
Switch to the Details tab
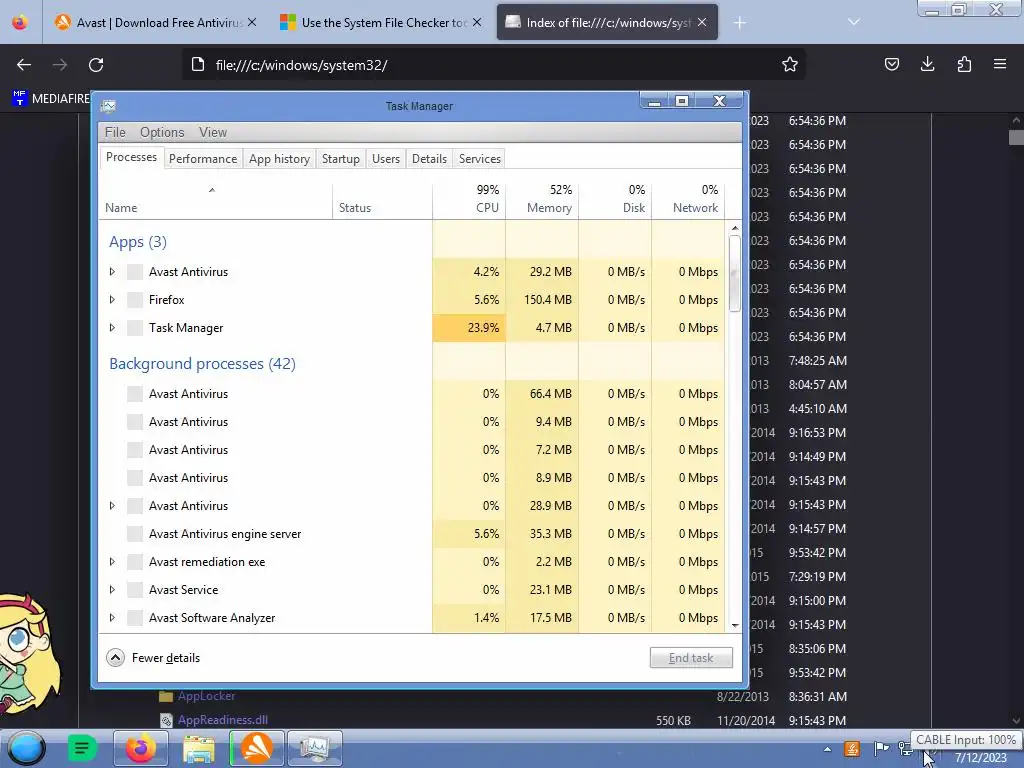coord(429,159)
